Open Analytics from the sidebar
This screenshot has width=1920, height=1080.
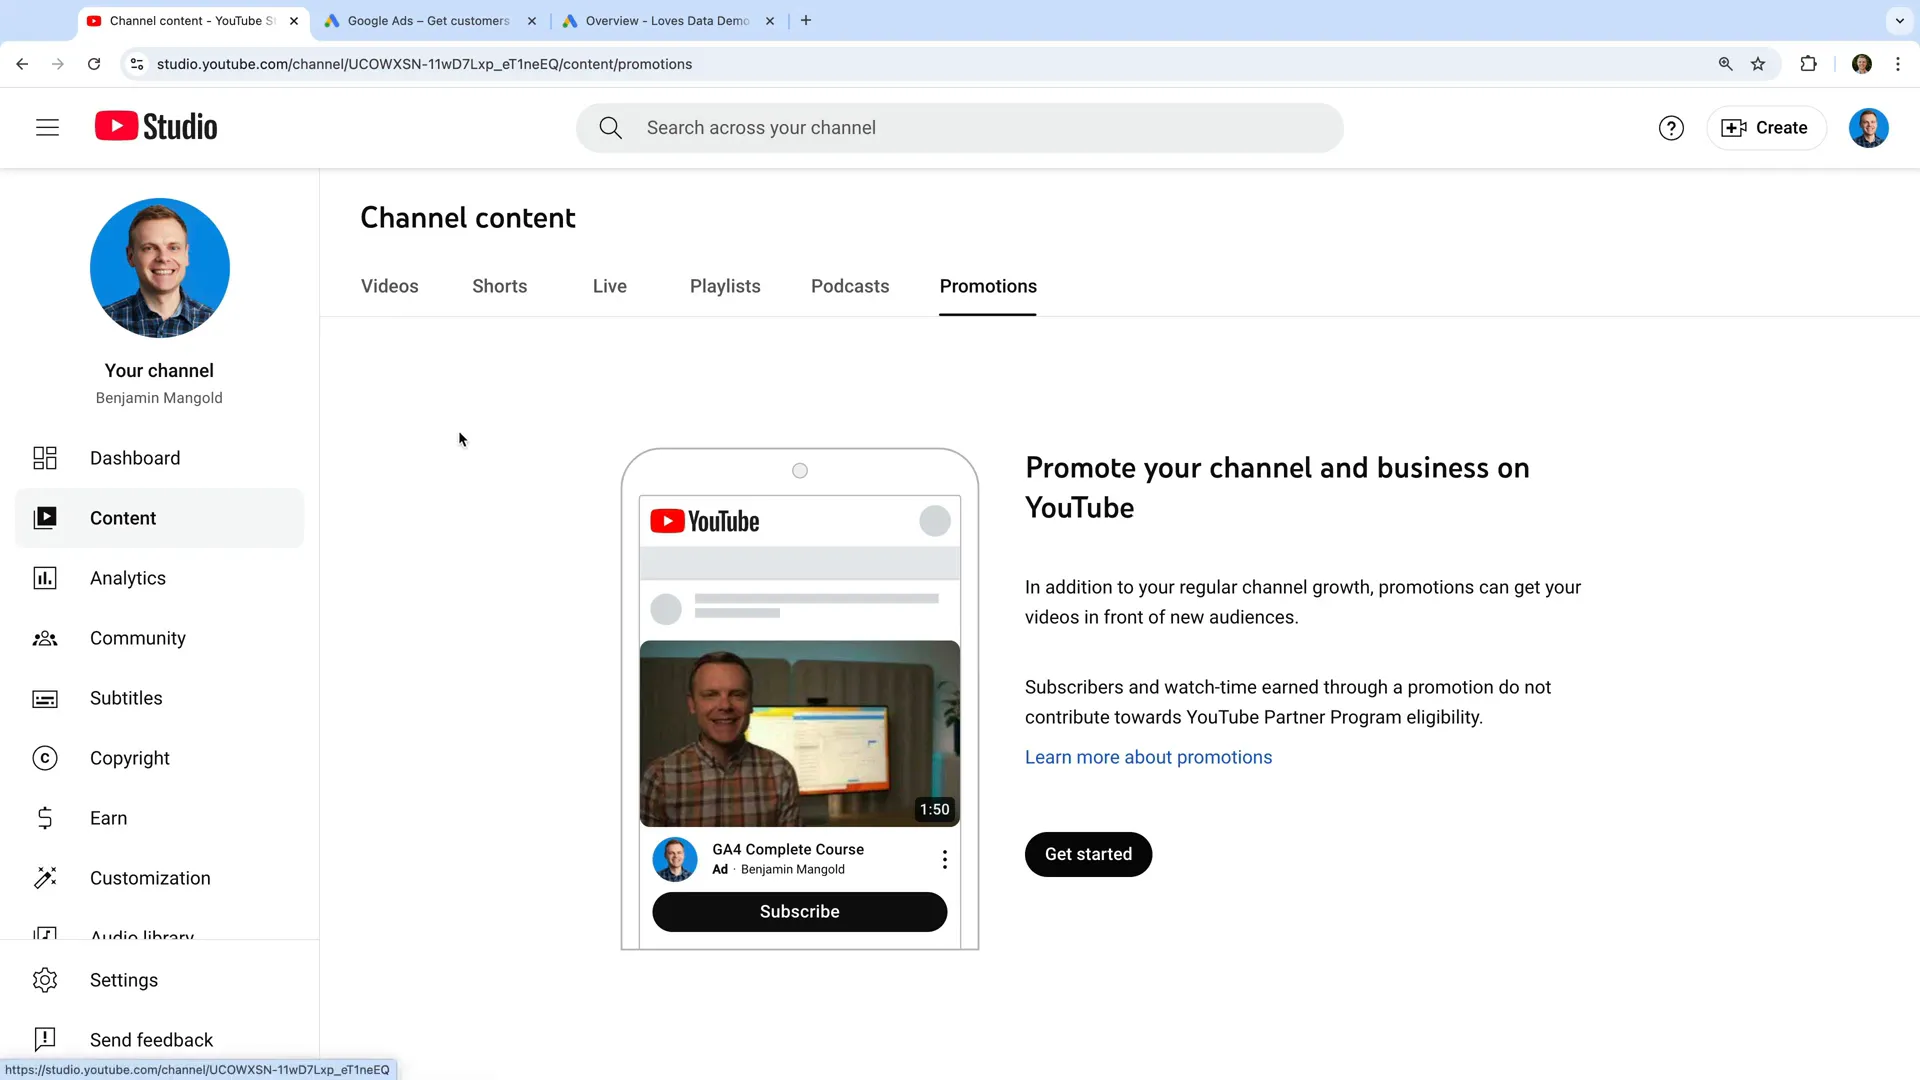pos(127,578)
